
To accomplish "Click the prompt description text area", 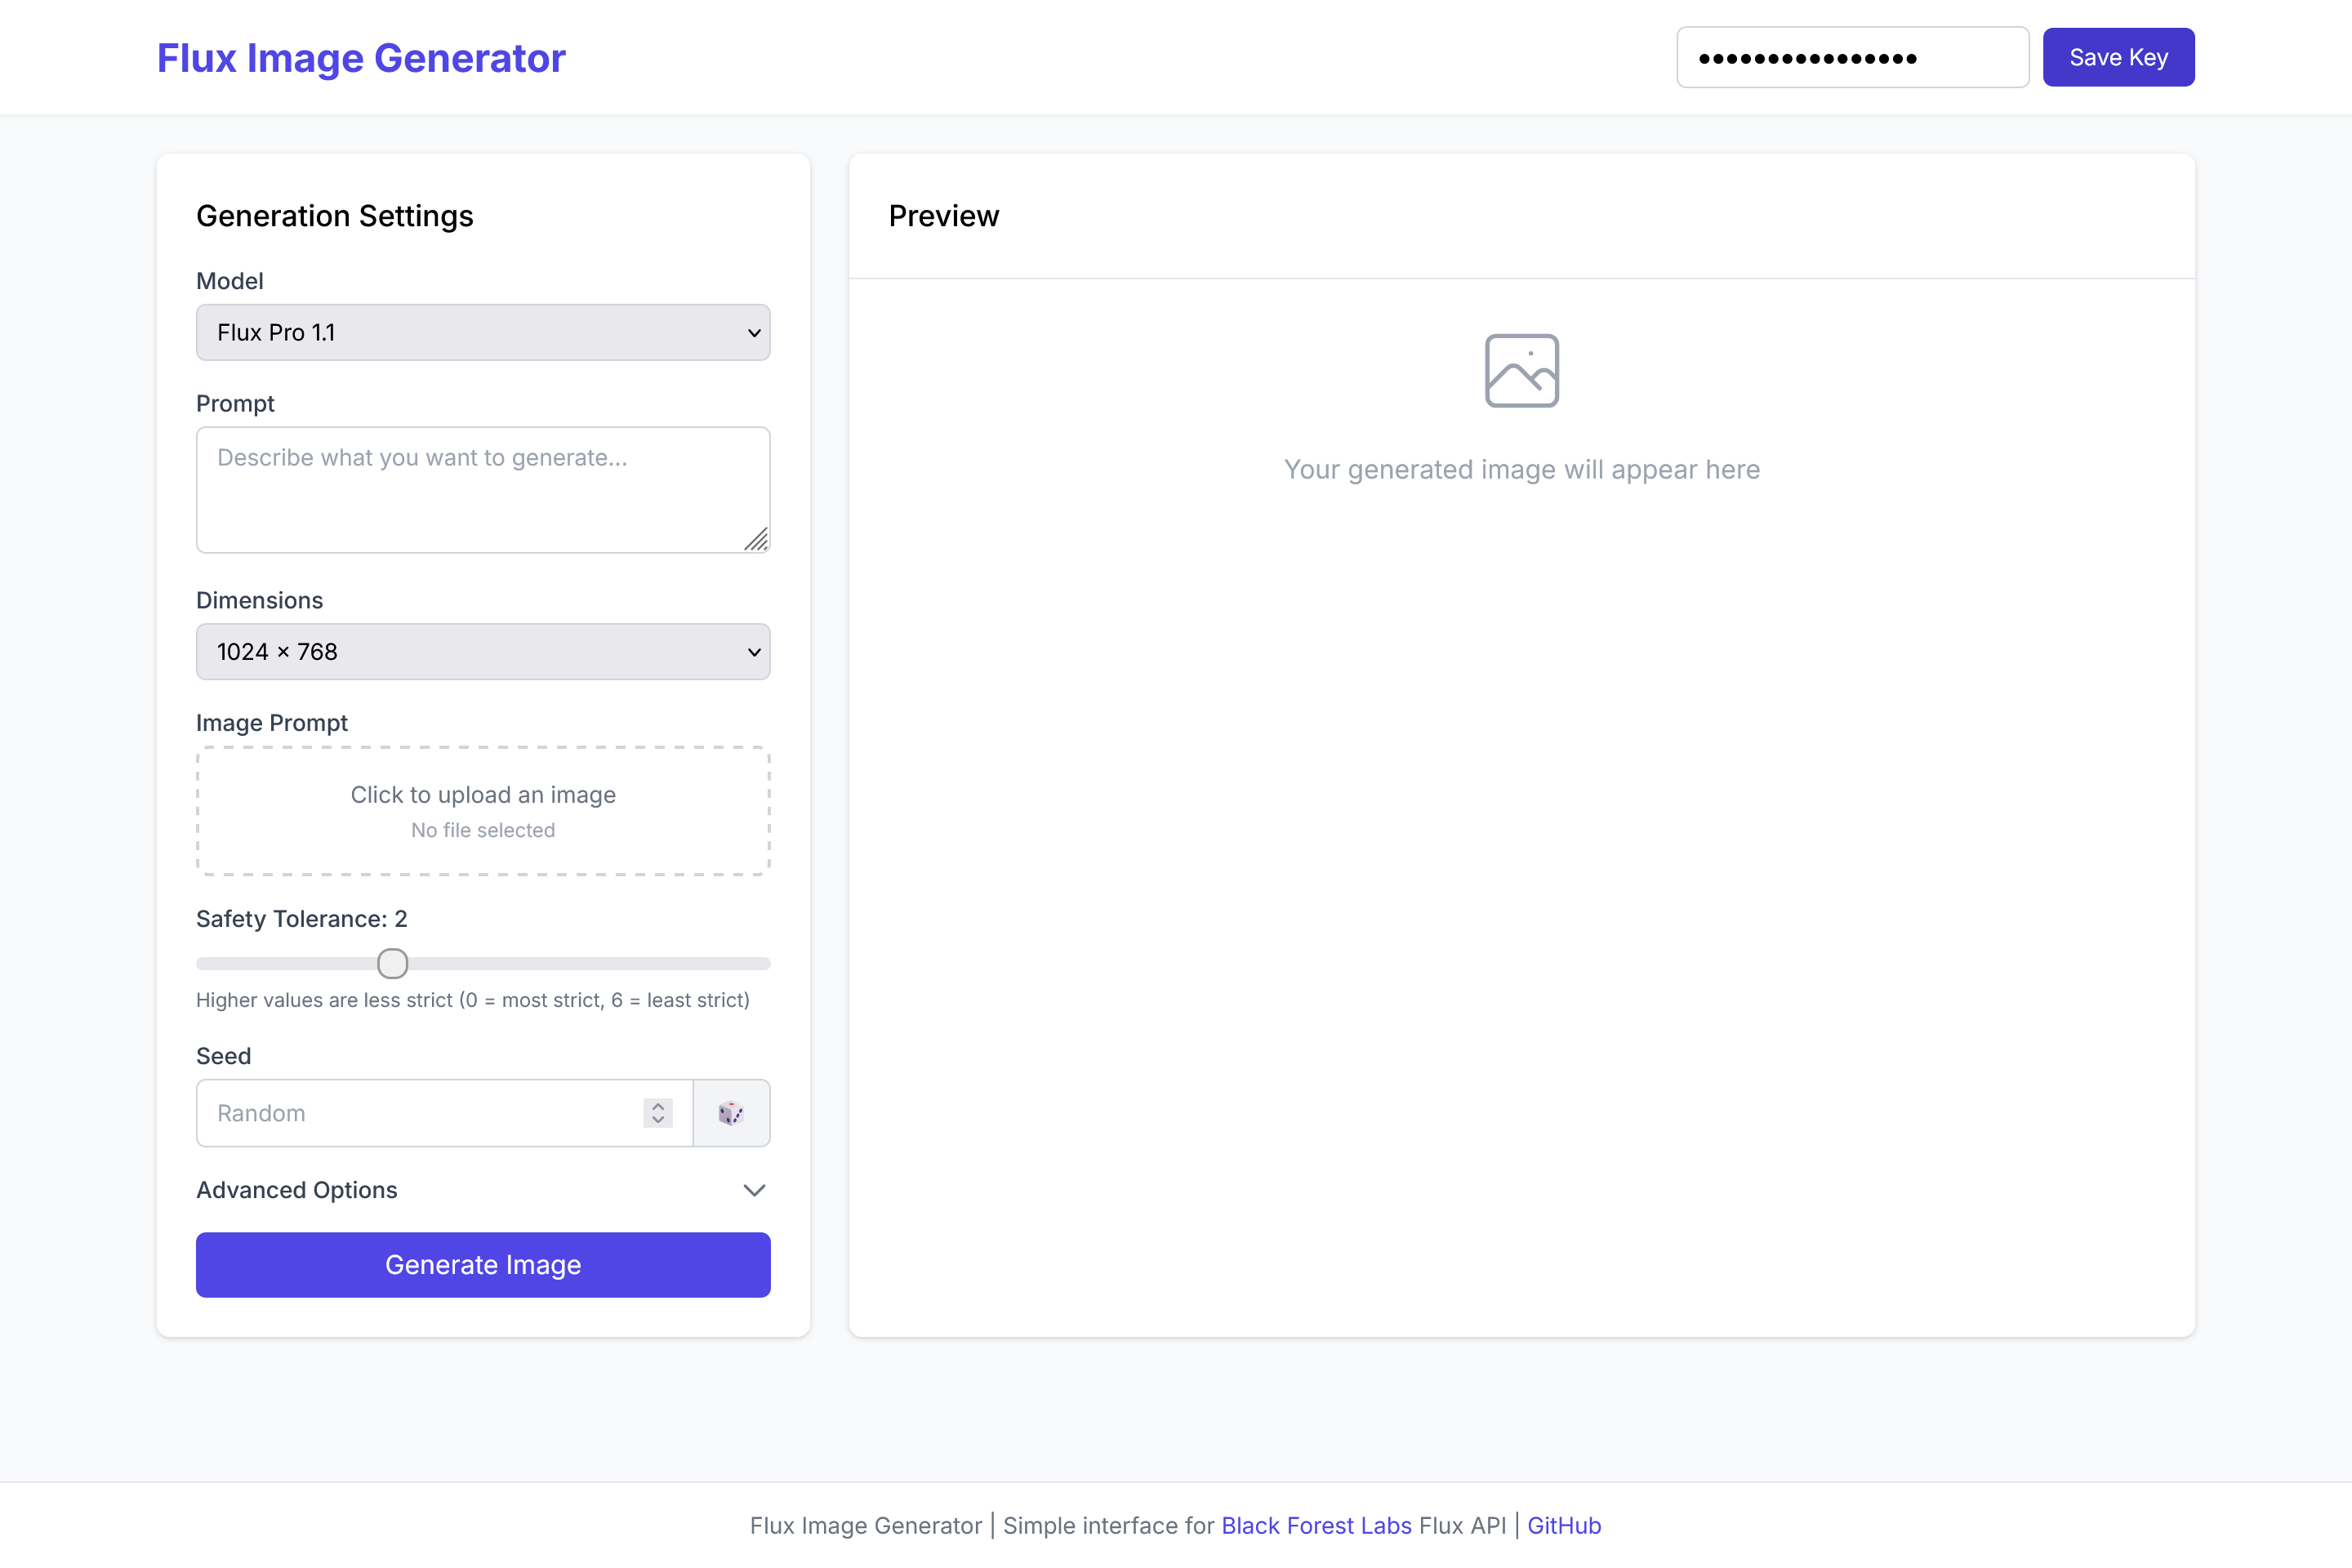I will click(483, 490).
